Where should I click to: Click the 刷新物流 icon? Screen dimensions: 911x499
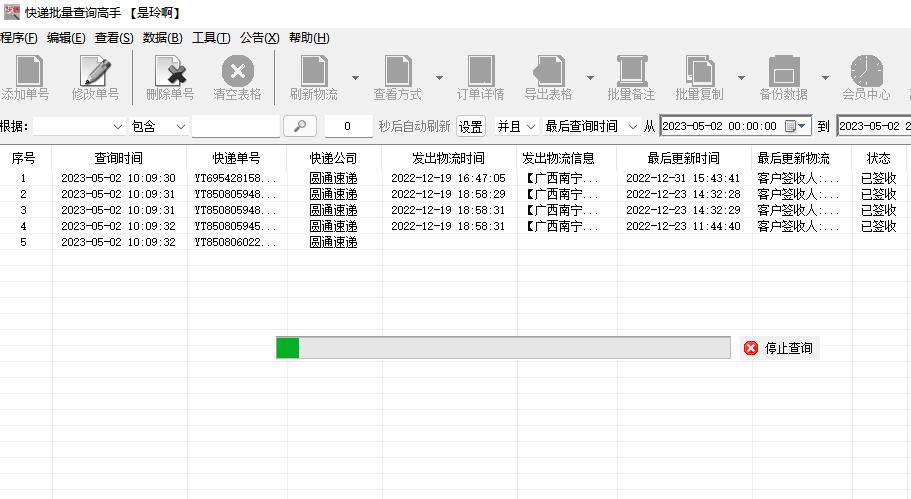pos(314,71)
